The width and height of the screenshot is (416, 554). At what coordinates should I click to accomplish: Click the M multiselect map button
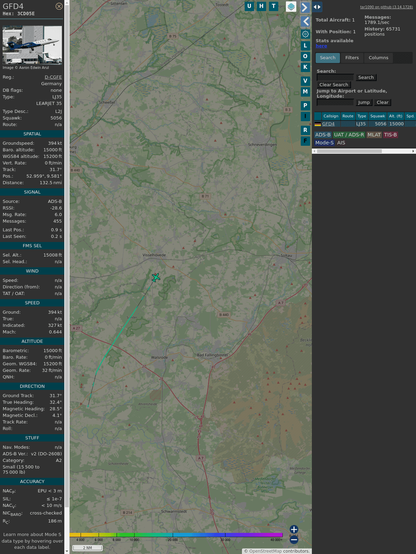pos(305,92)
